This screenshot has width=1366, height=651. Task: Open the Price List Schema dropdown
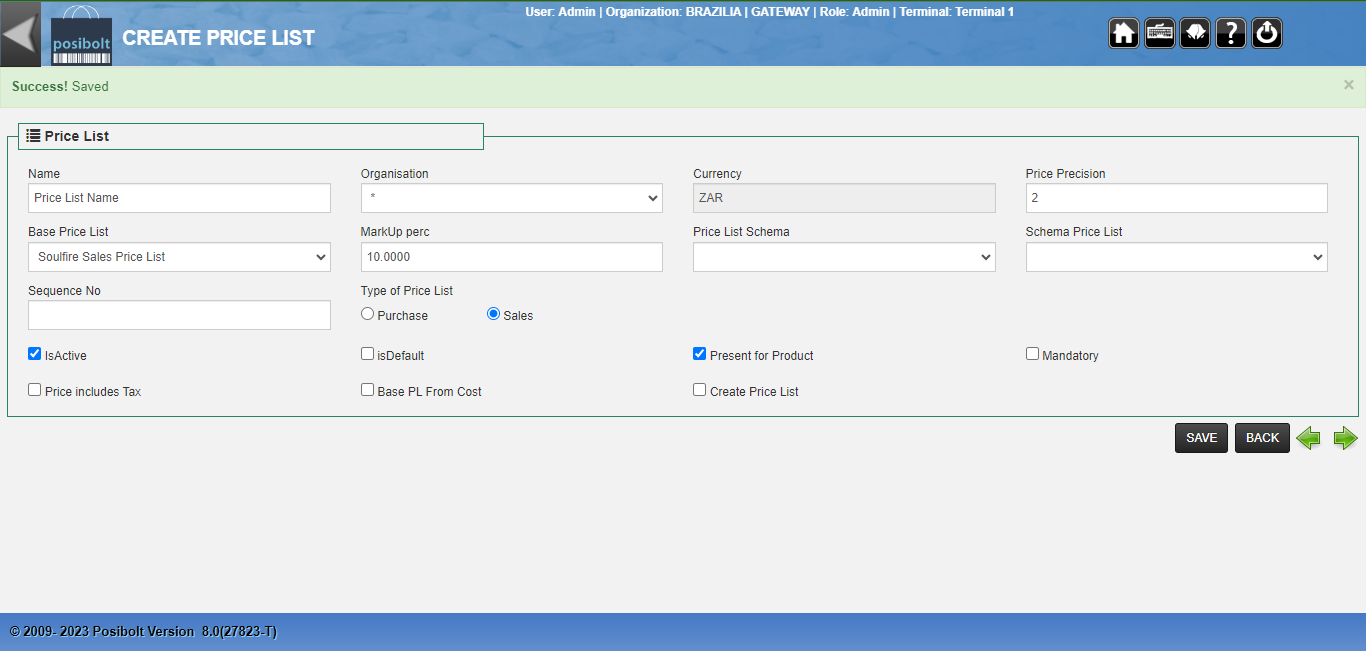pyautogui.click(x=844, y=257)
